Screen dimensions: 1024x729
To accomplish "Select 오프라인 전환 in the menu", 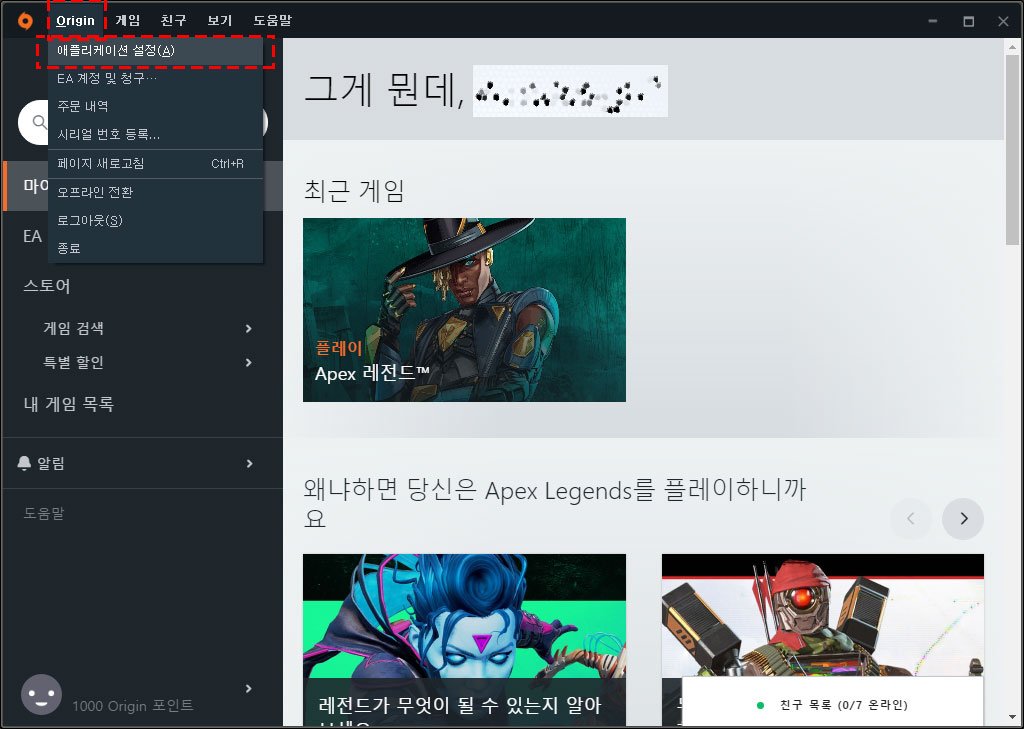I will click(155, 192).
